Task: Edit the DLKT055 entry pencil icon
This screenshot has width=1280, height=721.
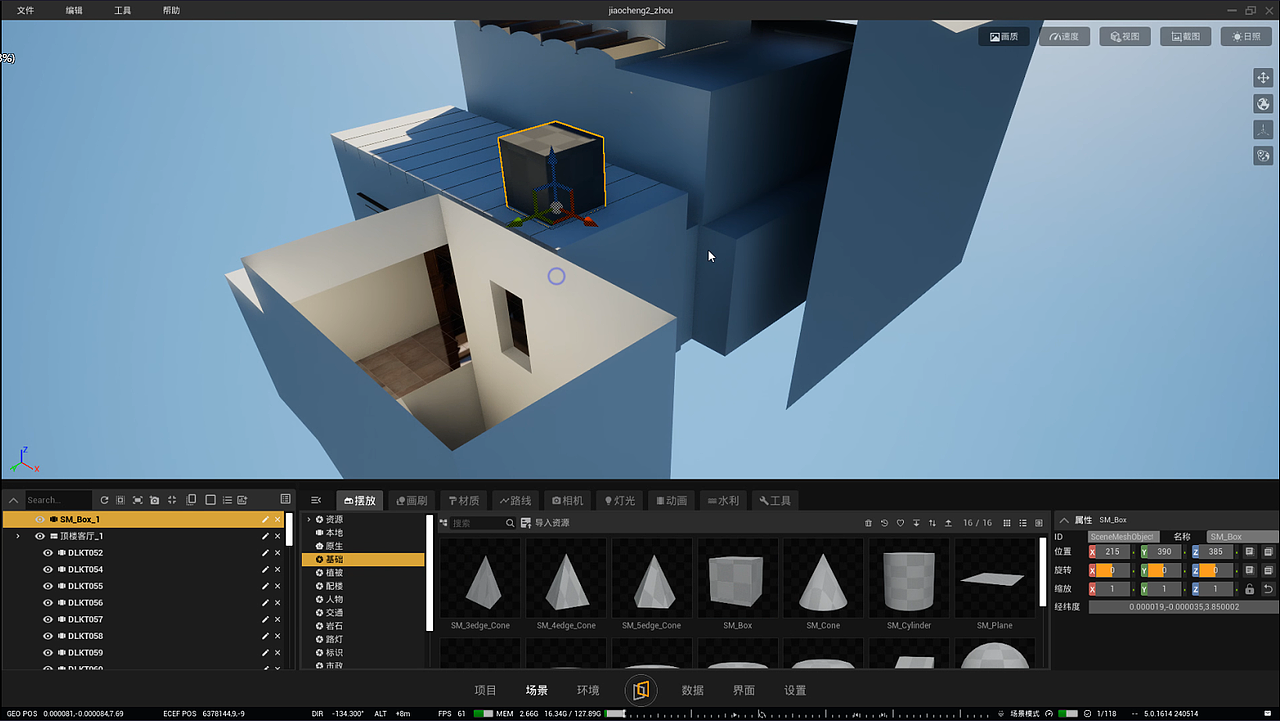Action: click(x=265, y=586)
